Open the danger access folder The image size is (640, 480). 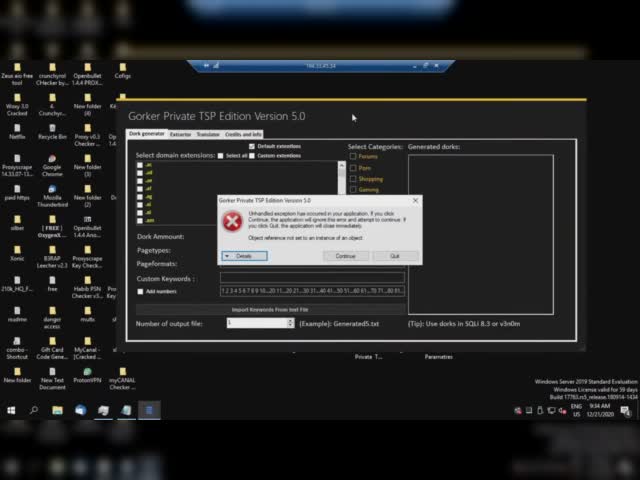pyautogui.click(x=52, y=318)
